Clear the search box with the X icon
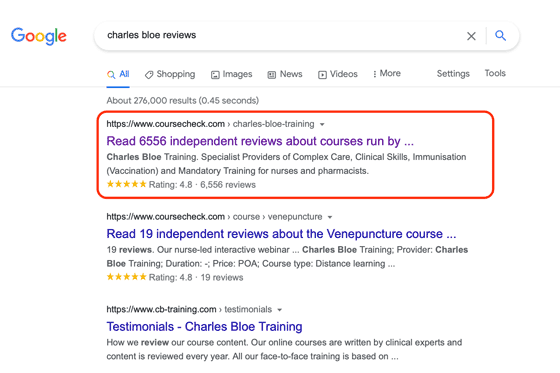The width and height of the screenshot is (560, 373). 471,36
